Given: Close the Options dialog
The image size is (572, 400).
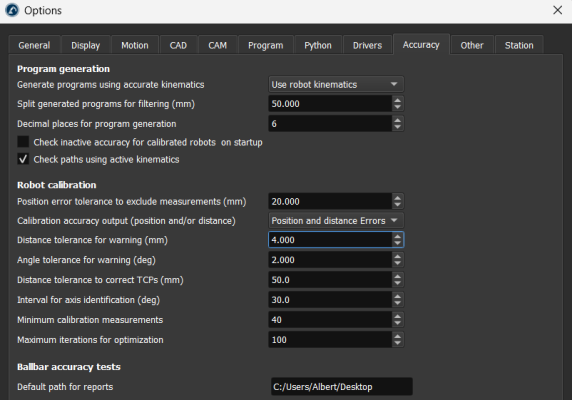Looking at the screenshot, I should point(557,10).
